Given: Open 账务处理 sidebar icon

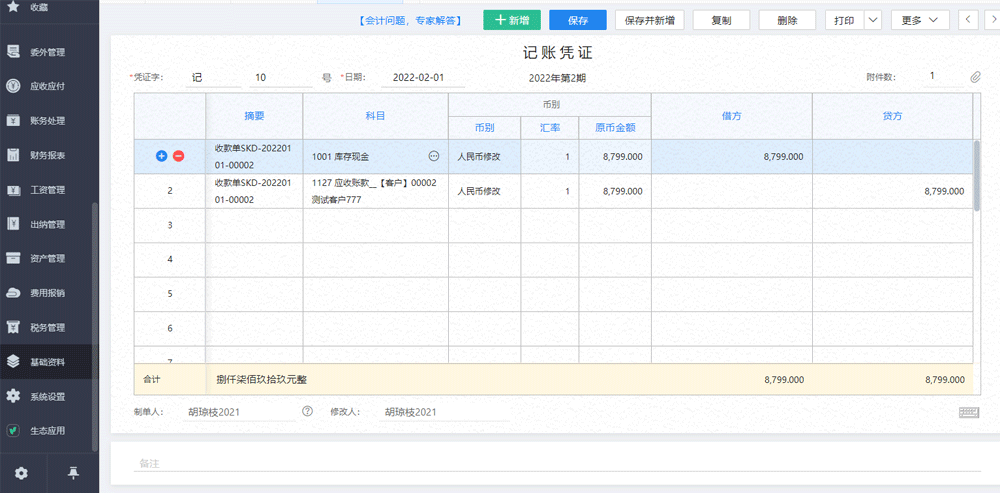Looking at the screenshot, I should coord(13,121).
